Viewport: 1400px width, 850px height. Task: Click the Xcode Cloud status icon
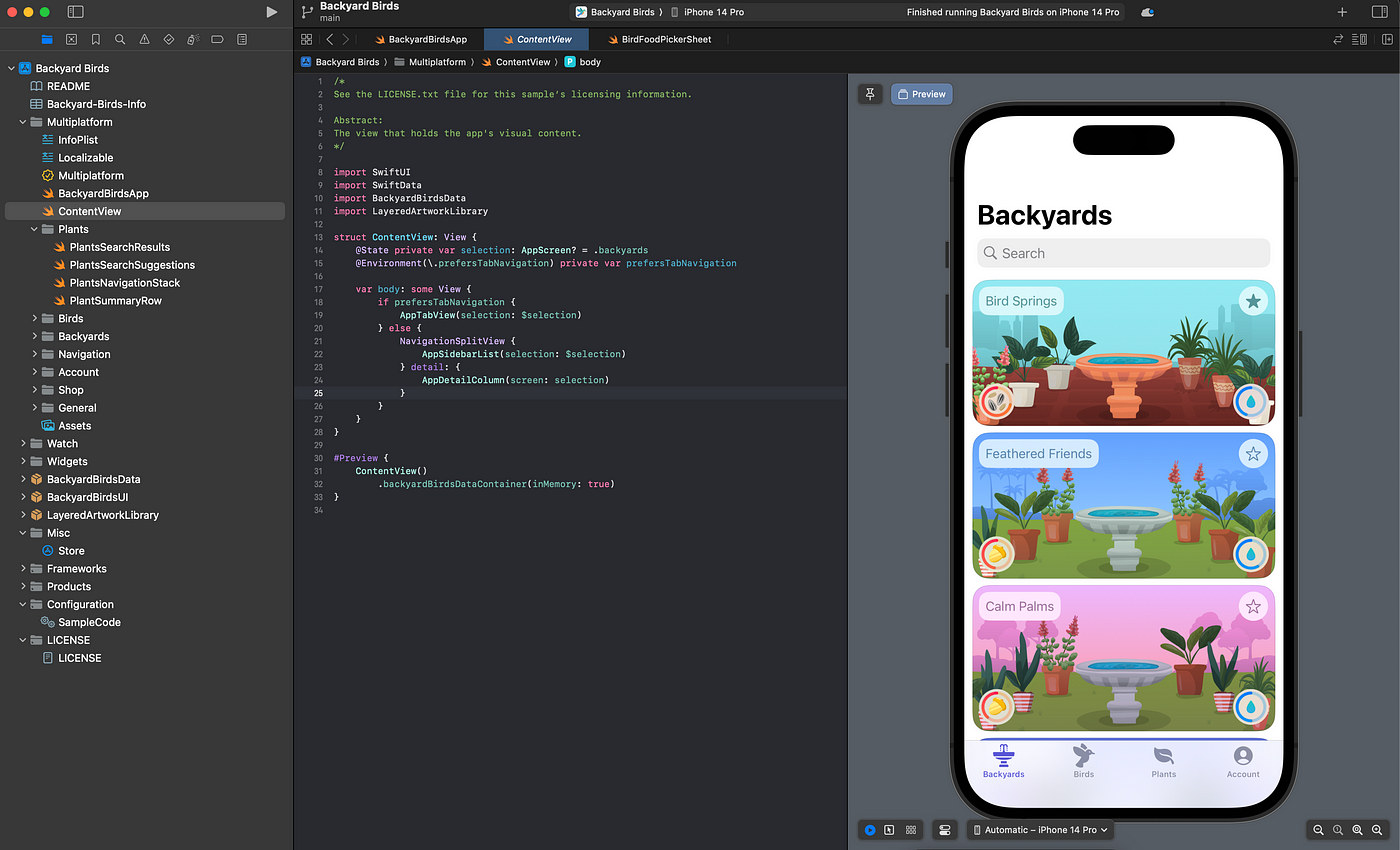pyautogui.click(x=1148, y=12)
